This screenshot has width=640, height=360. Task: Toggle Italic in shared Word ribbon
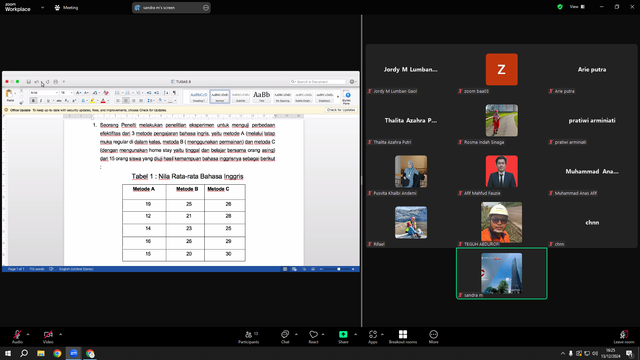coord(41,100)
